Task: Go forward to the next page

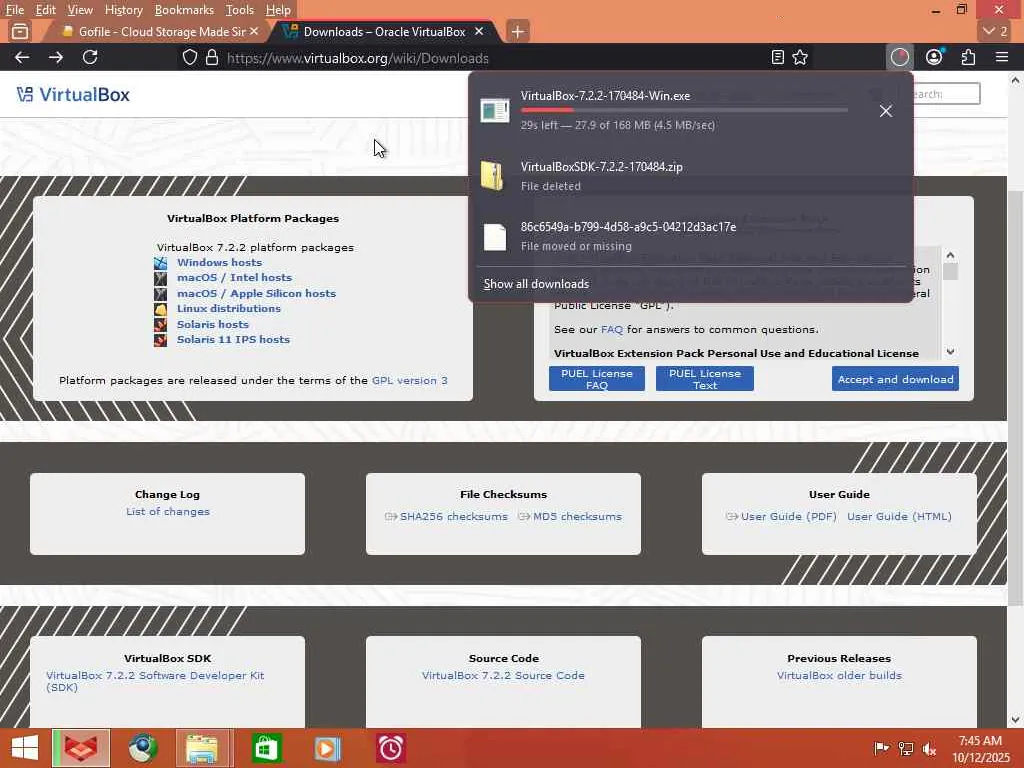Action: pyautogui.click(x=56, y=57)
